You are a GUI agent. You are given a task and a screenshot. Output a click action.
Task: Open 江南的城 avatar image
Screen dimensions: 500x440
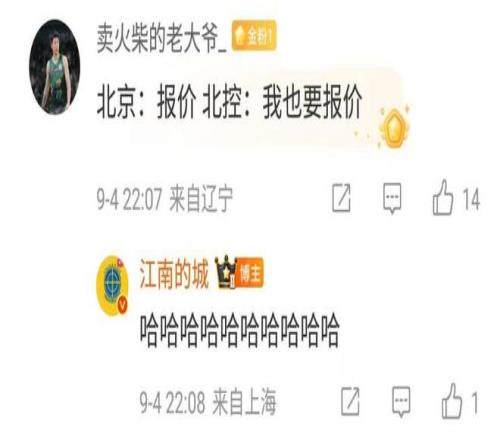(x=112, y=285)
